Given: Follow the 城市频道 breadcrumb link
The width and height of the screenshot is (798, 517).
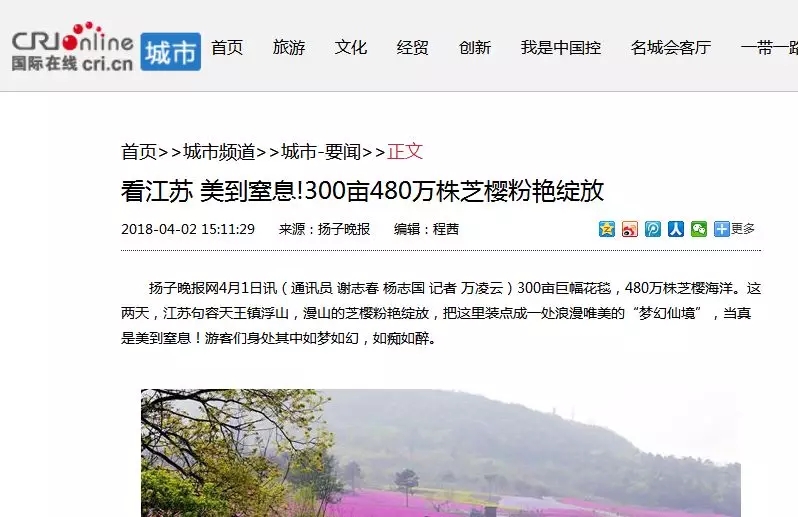Looking at the screenshot, I should [x=219, y=152].
